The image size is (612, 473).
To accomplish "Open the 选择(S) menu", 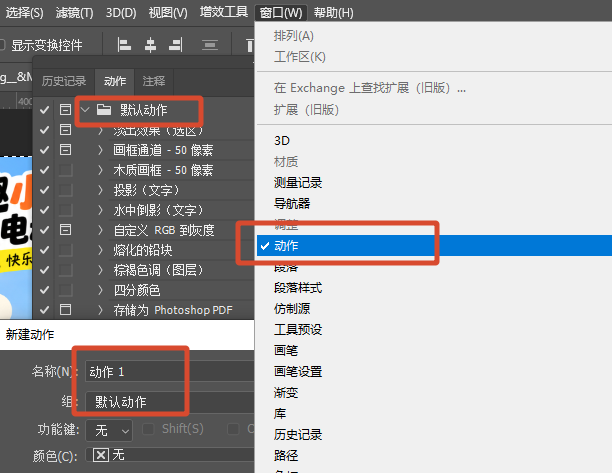I will pyautogui.click(x=25, y=12).
